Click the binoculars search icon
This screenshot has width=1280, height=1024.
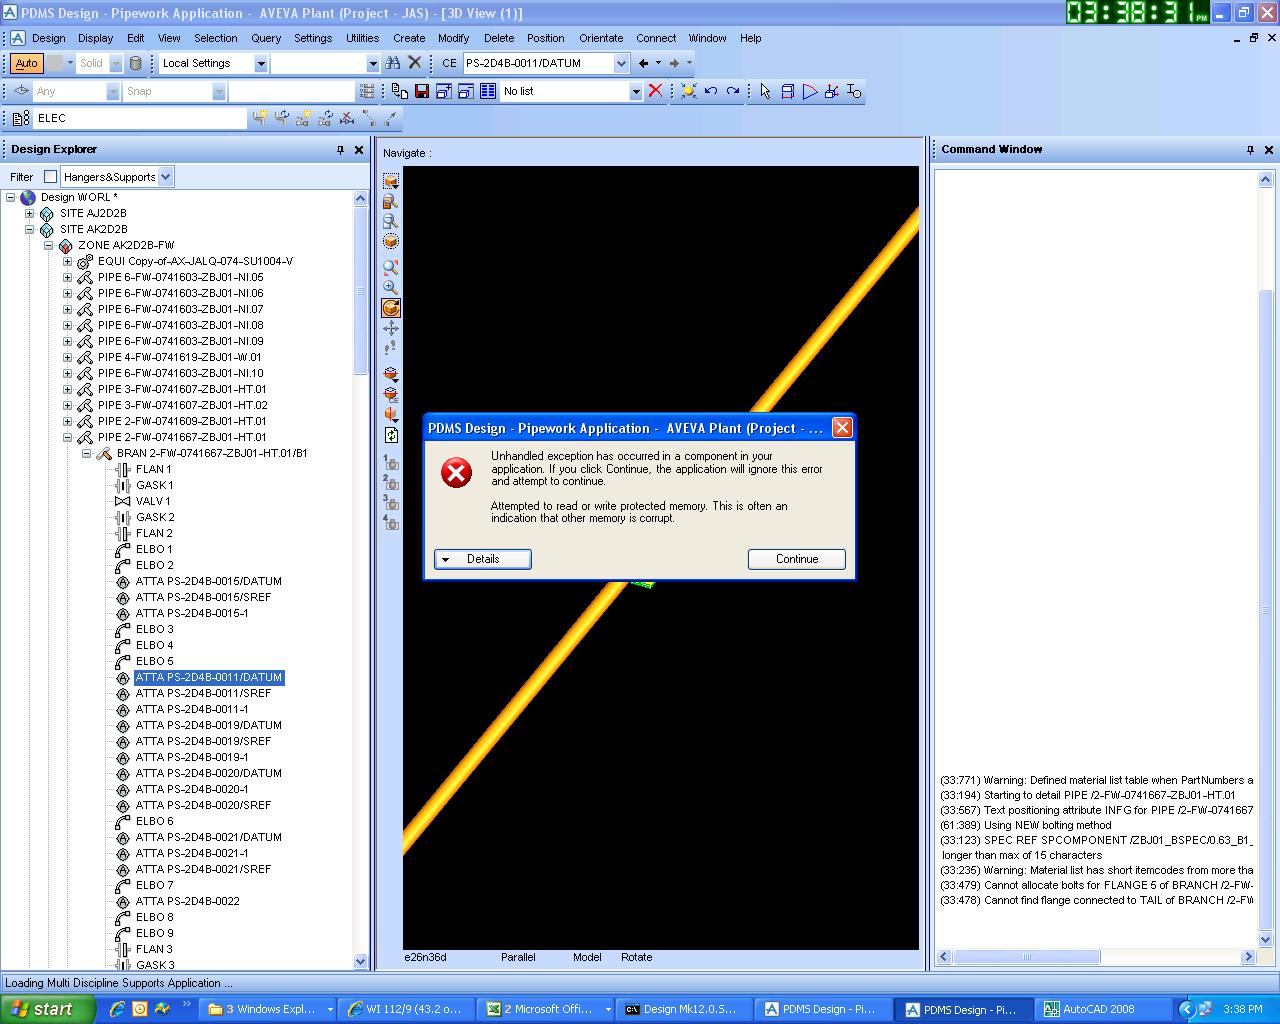click(393, 63)
